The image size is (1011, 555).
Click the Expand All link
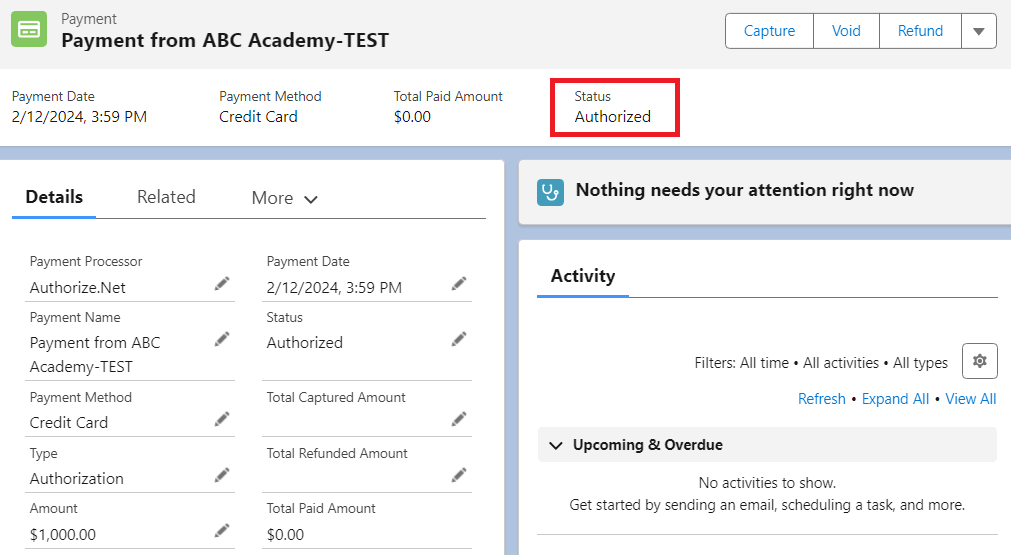tap(895, 399)
